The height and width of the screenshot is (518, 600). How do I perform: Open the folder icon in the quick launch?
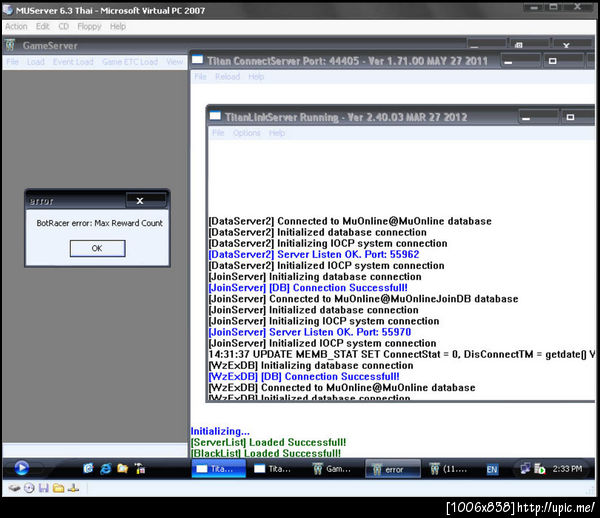pyautogui.click(x=122, y=468)
